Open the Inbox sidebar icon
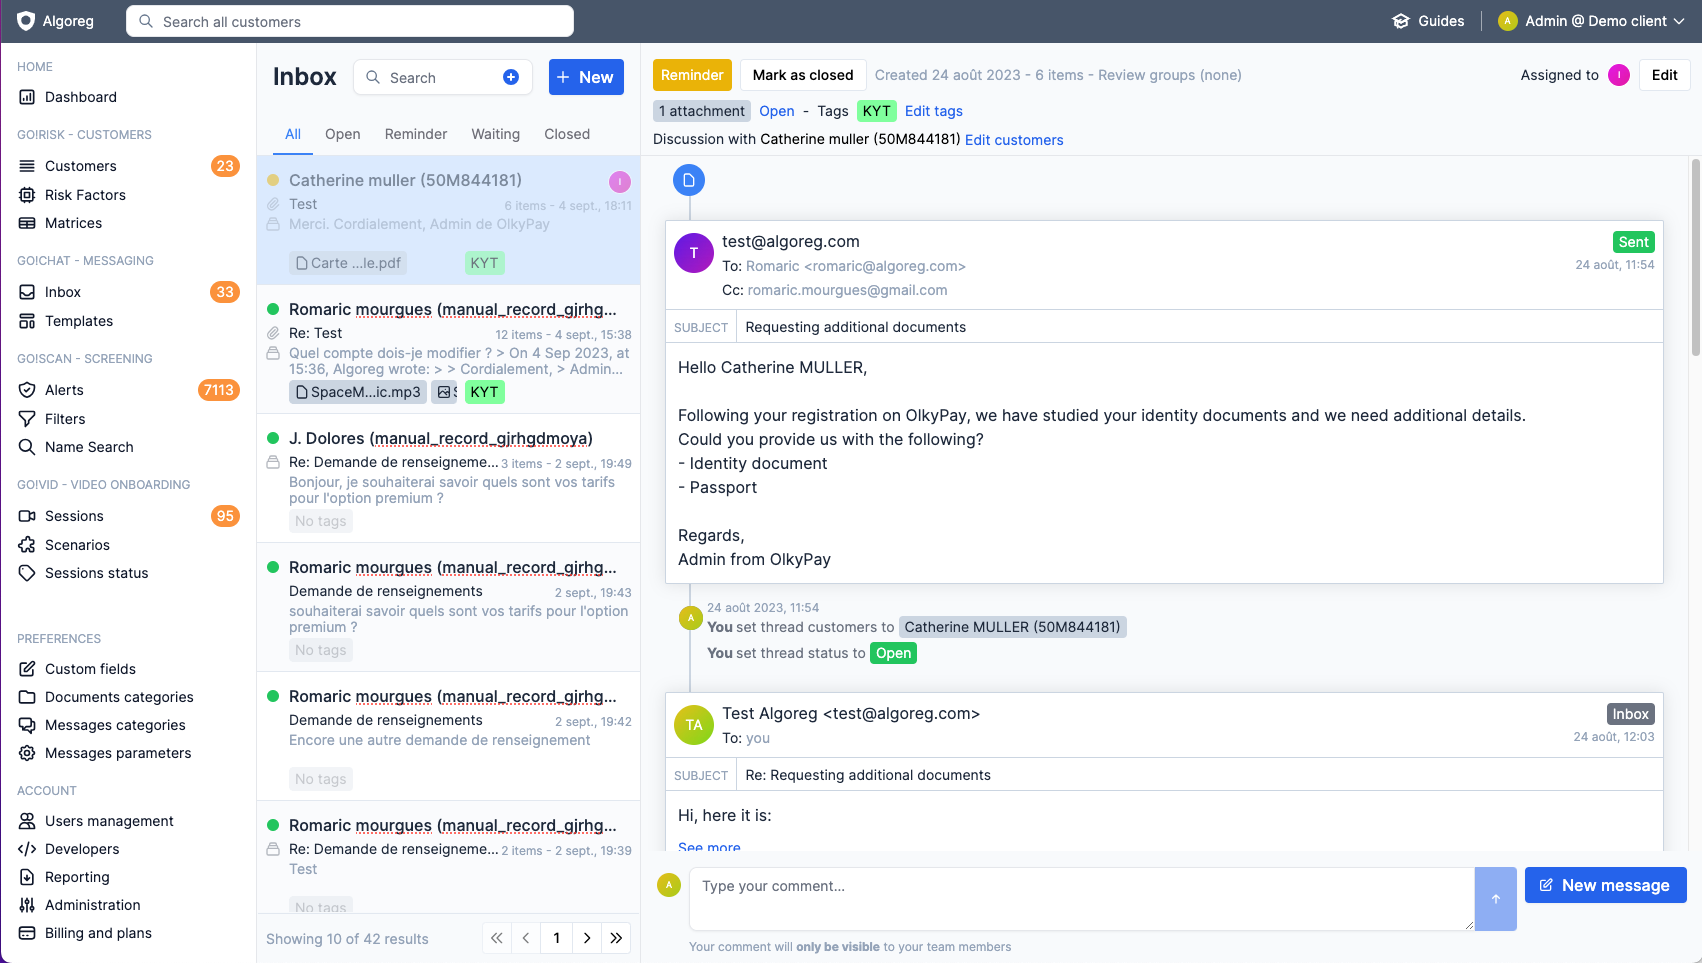The image size is (1702, 963). (x=27, y=292)
